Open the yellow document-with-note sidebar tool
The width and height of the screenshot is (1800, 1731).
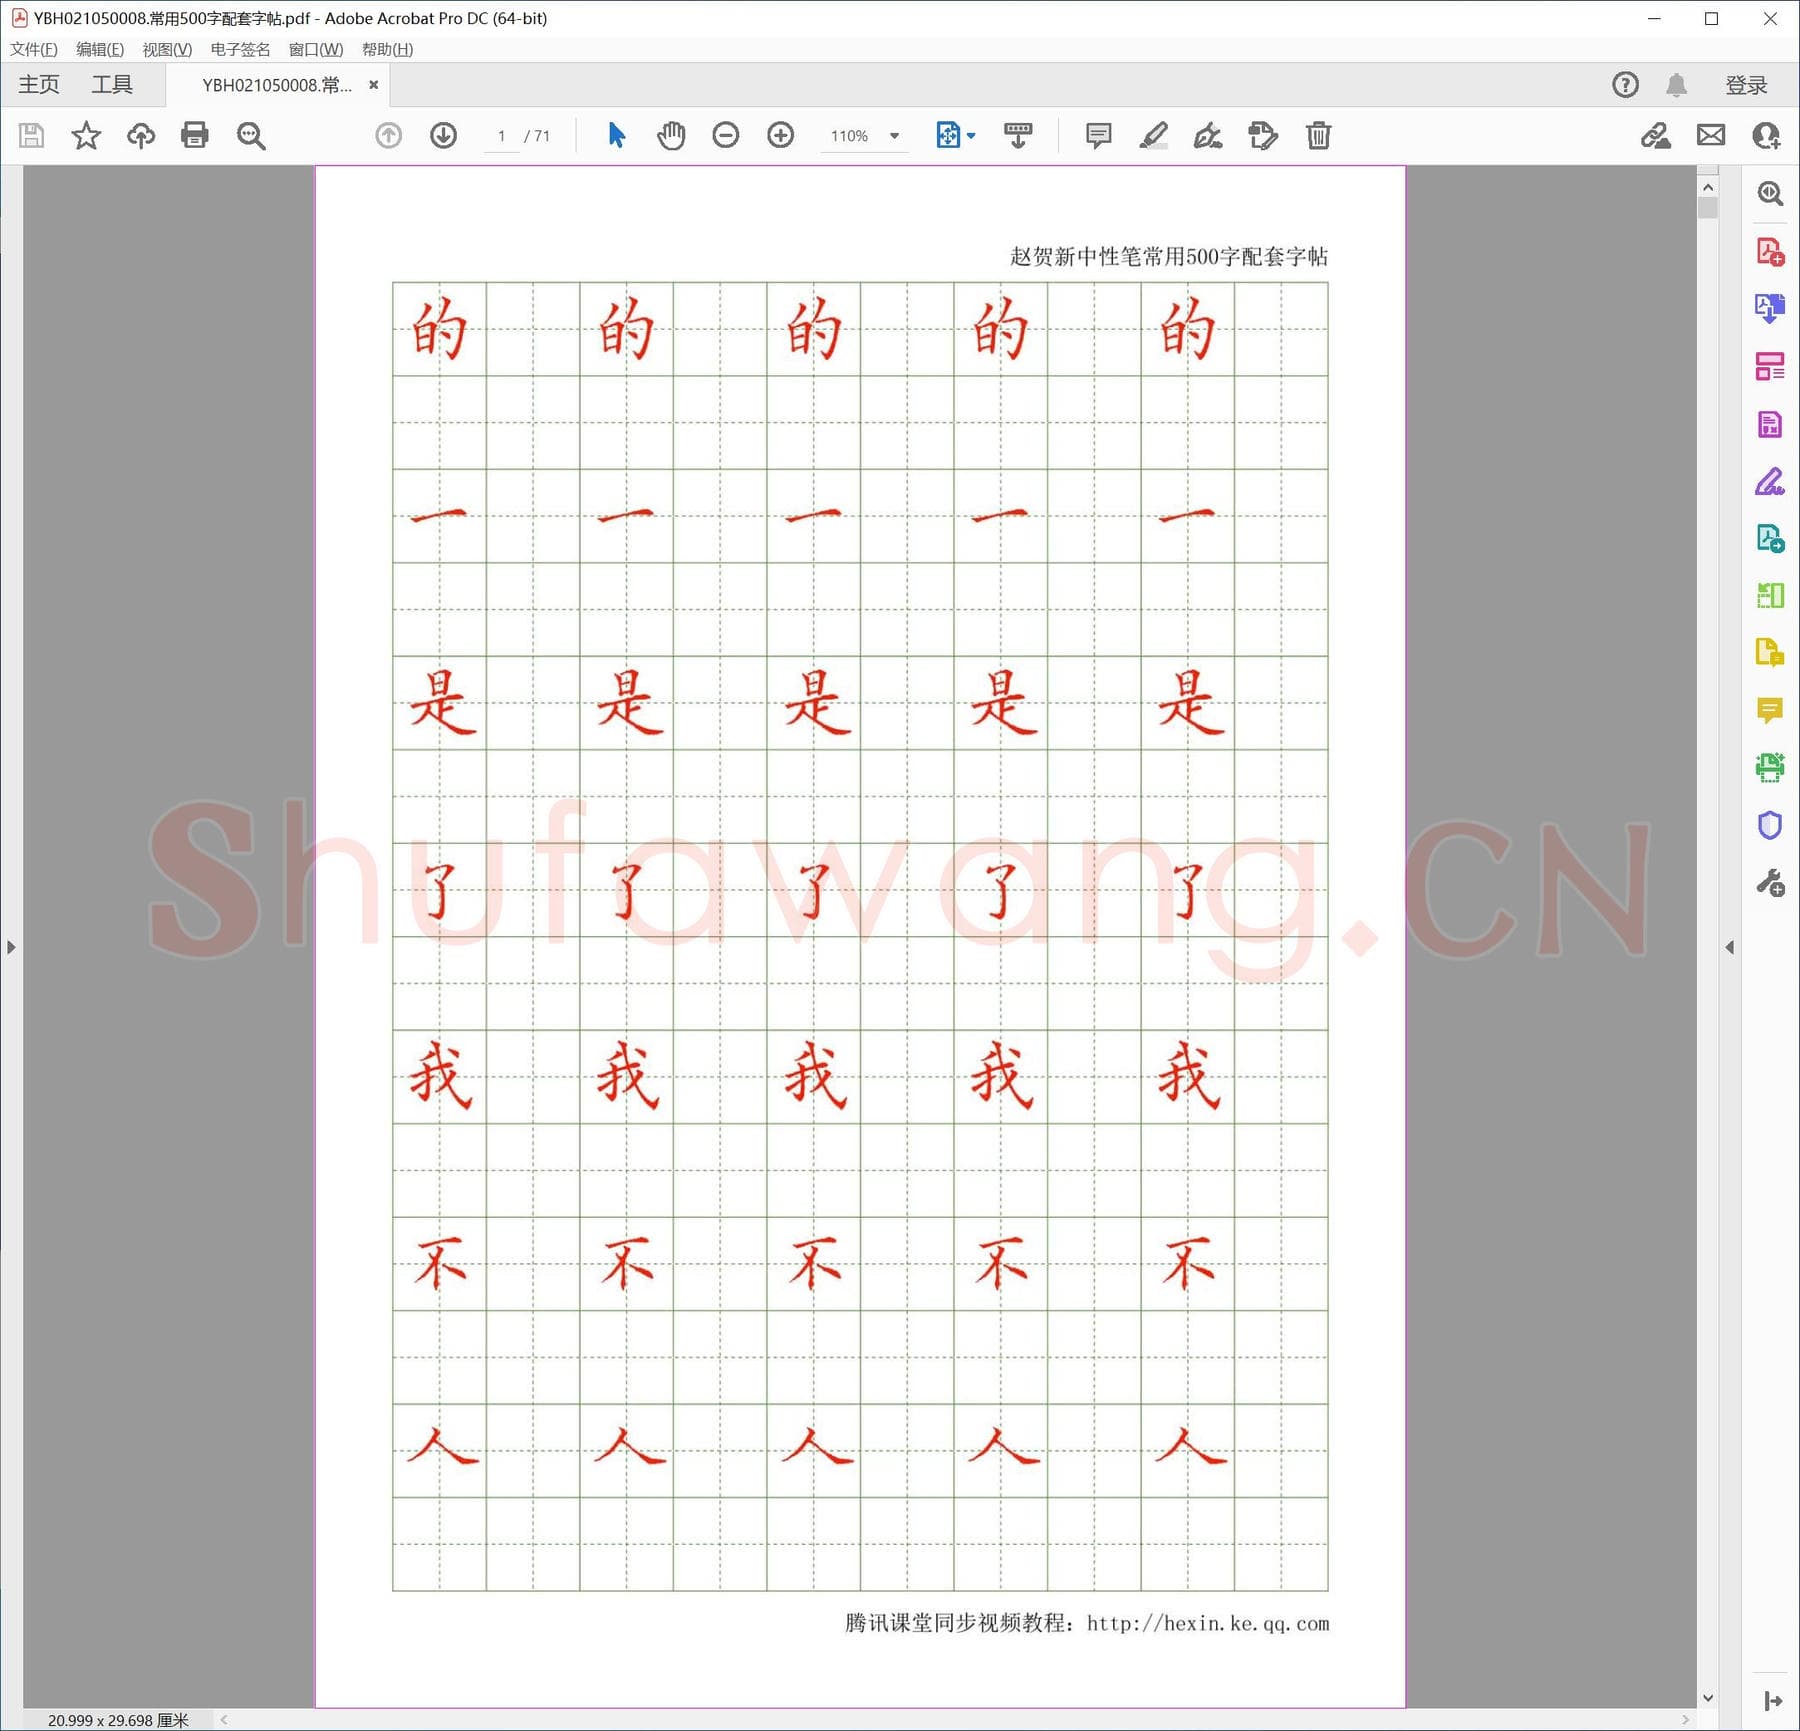click(1770, 653)
